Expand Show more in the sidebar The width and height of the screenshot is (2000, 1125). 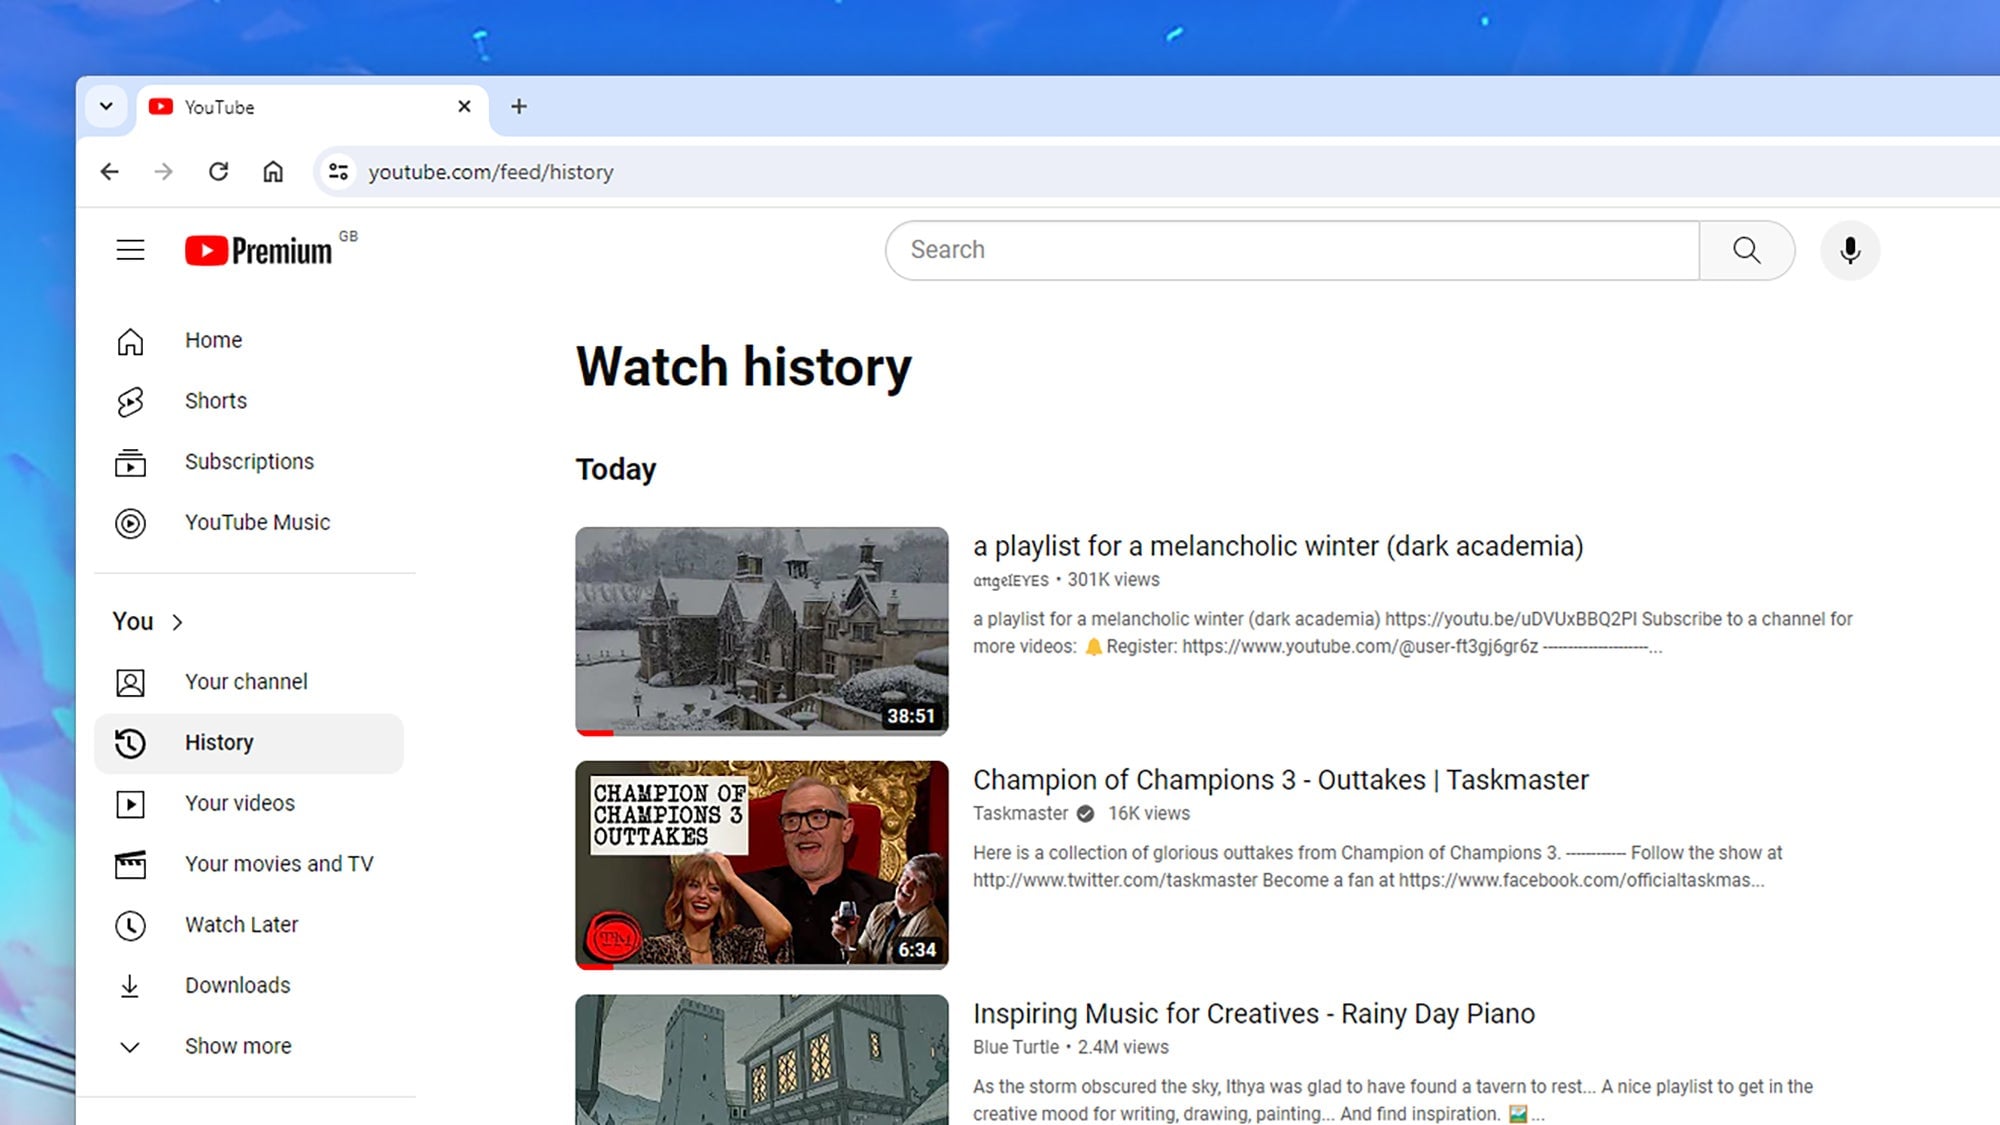click(237, 1046)
